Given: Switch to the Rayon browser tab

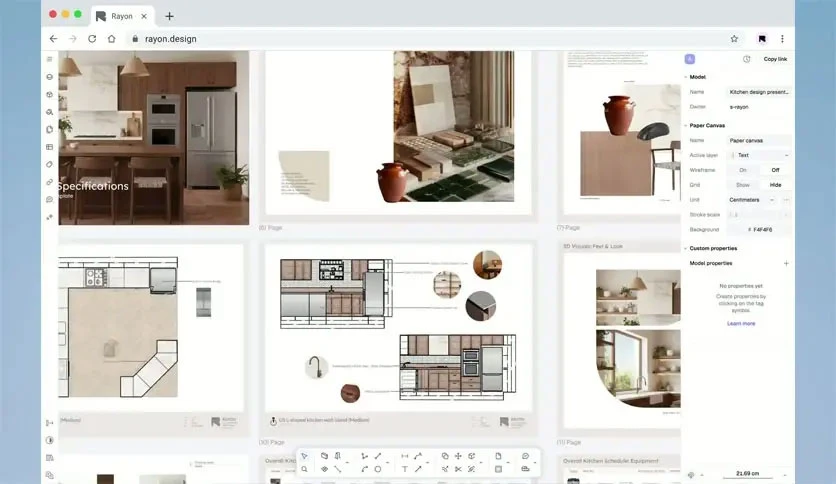Looking at the screenshot, I should click(122, 16).
